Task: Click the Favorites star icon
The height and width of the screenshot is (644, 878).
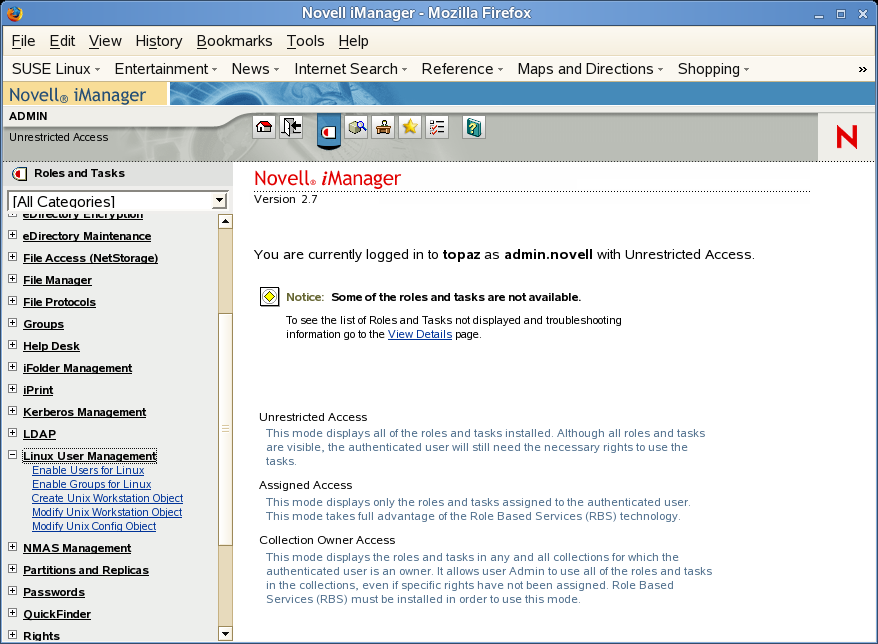Action: (410, 127)
